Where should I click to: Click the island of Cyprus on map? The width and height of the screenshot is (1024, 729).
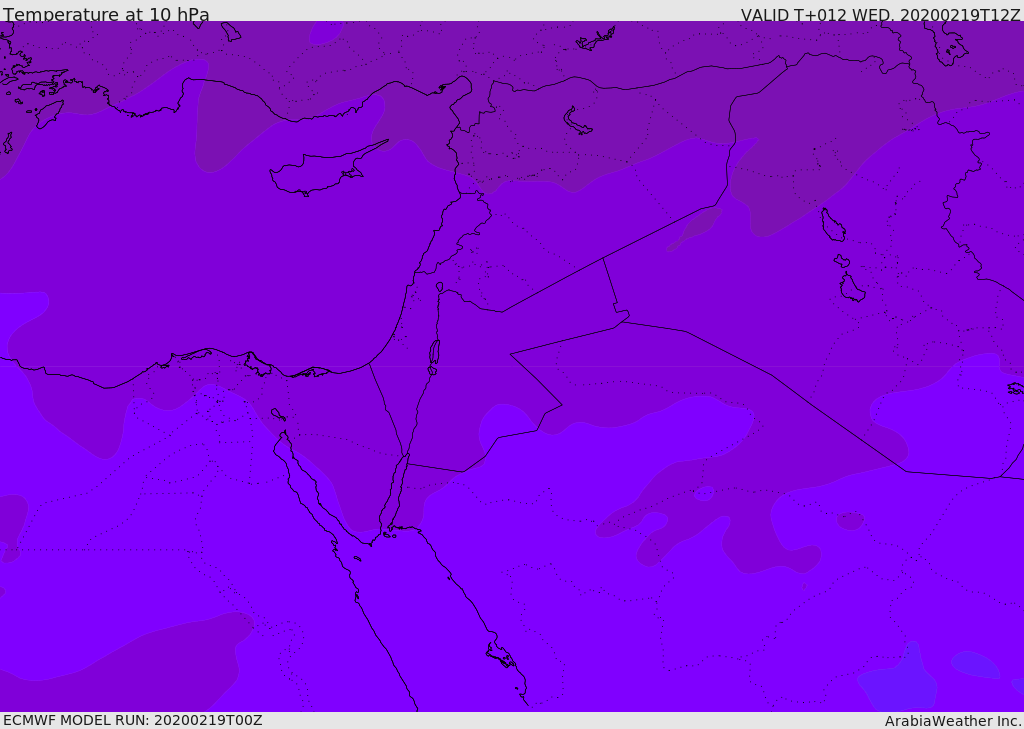pyautogui.click(x=327, y=169)
